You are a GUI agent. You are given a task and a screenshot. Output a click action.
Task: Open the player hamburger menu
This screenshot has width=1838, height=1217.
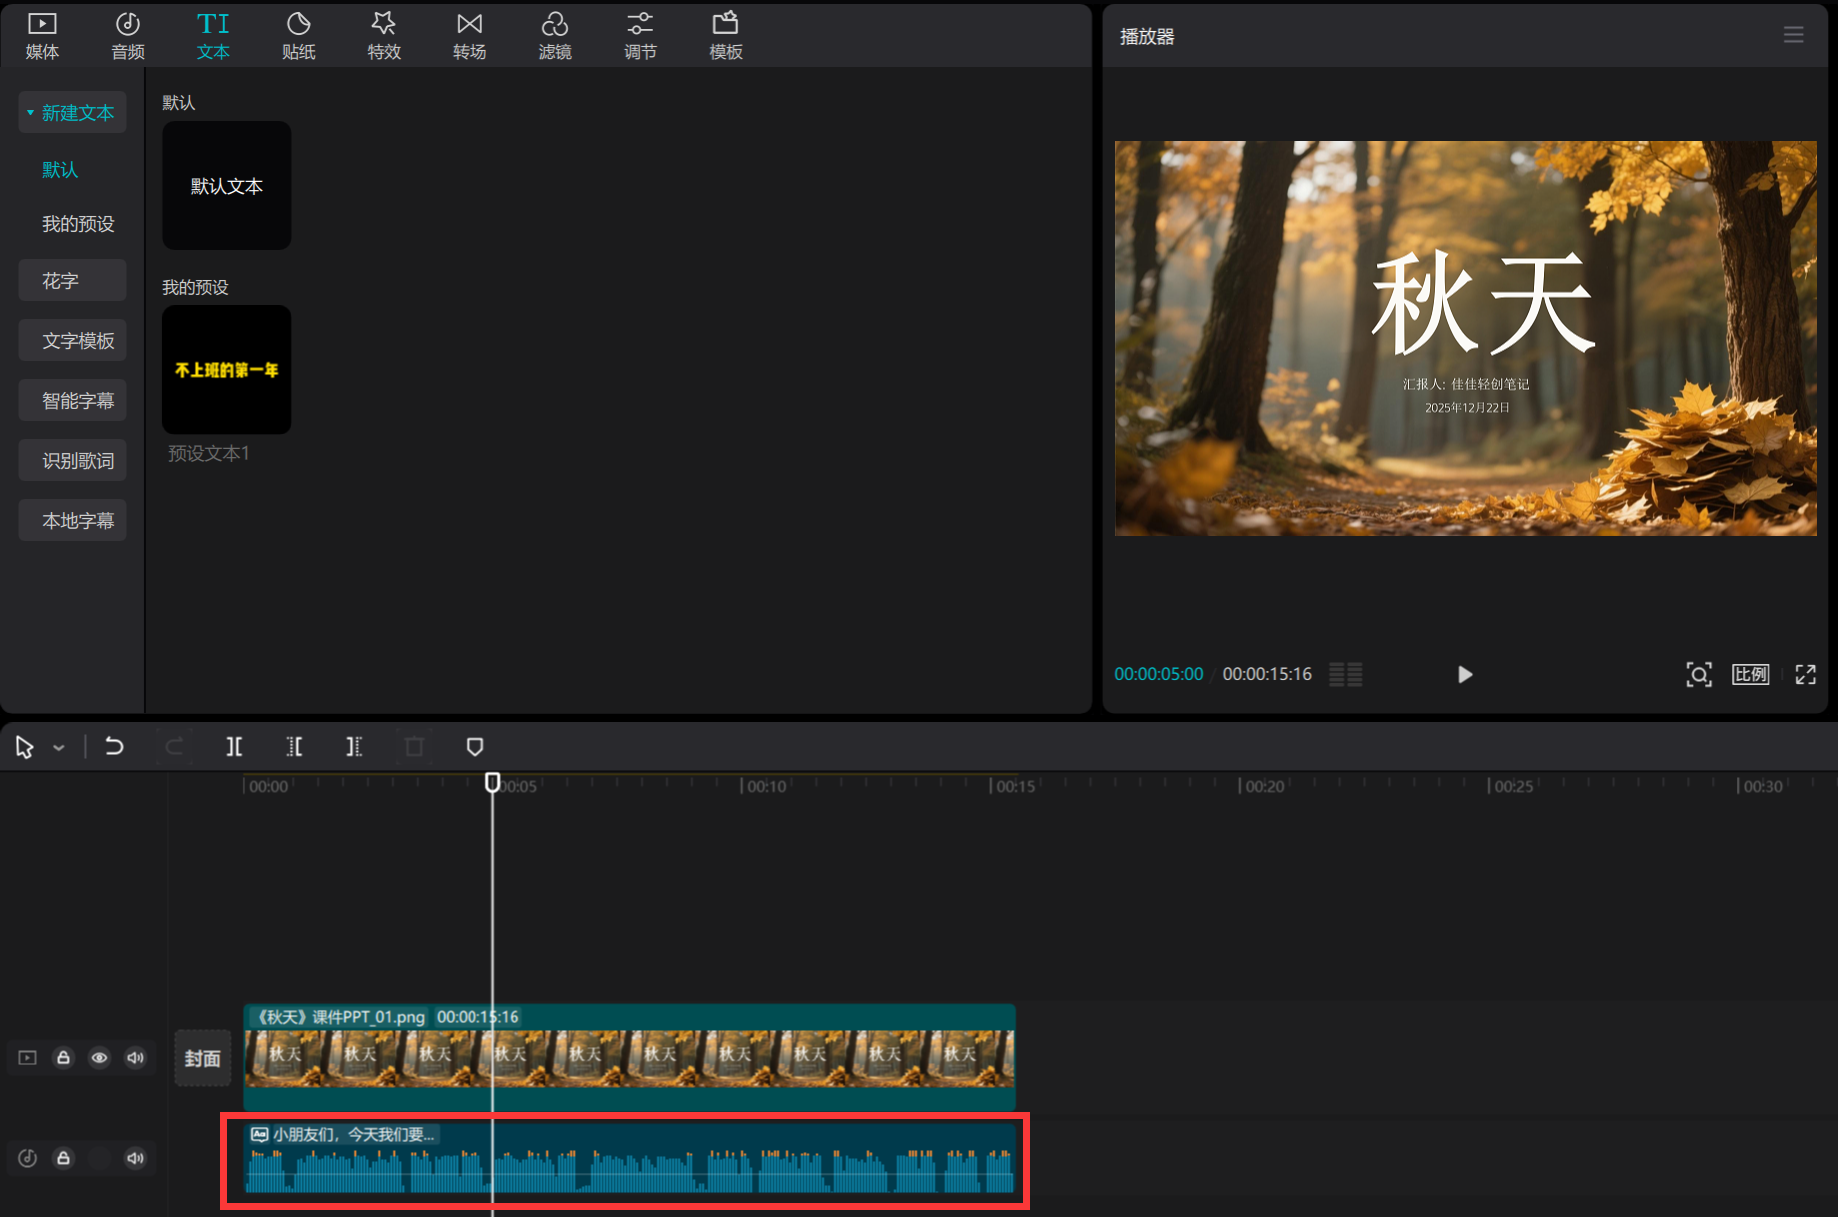[x=1793, y=36]
